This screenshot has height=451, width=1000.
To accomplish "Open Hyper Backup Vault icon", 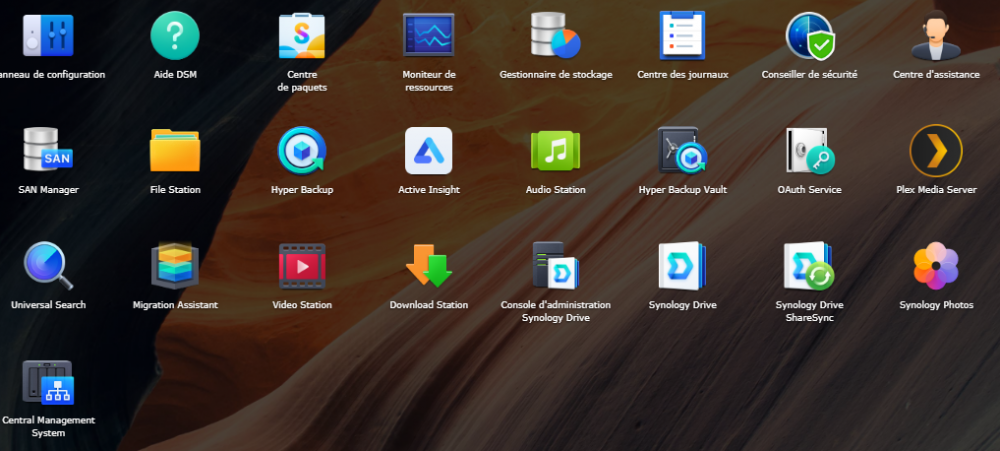I will [682, 151].
